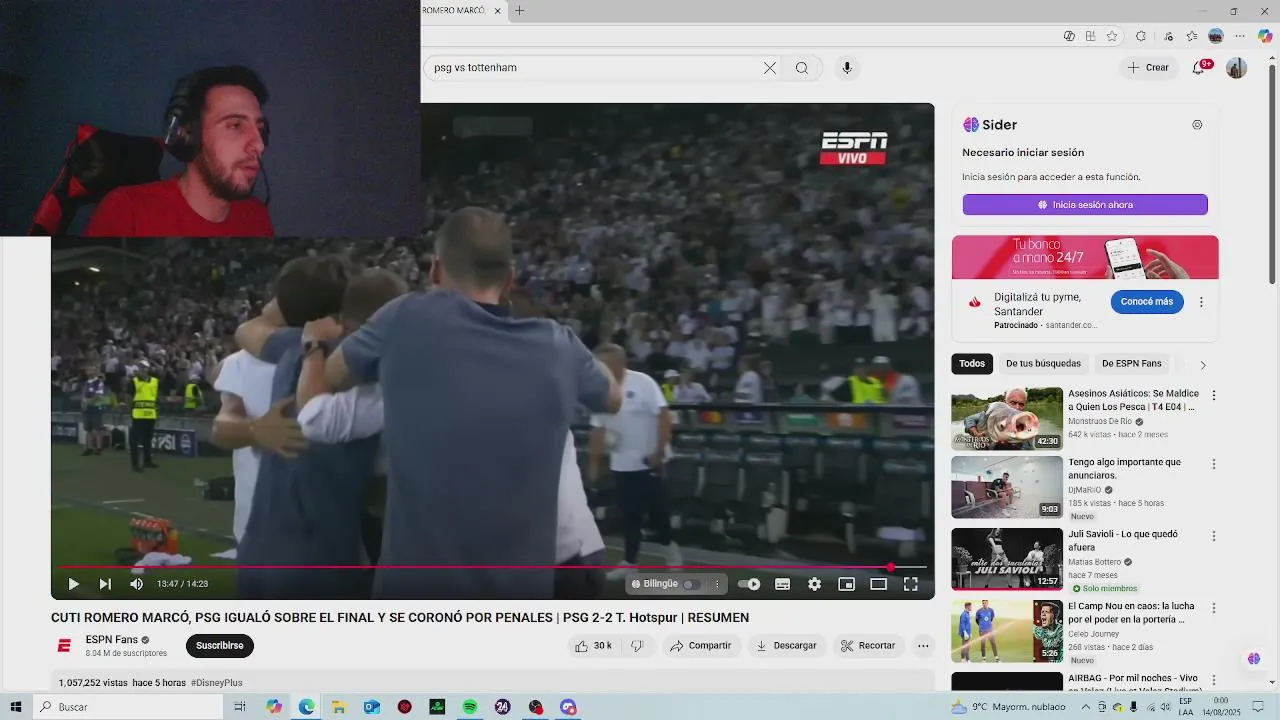Toggle the Bilingüe audio switch
This screenshot has height=720, width=1280.
(x=690, y=584)
